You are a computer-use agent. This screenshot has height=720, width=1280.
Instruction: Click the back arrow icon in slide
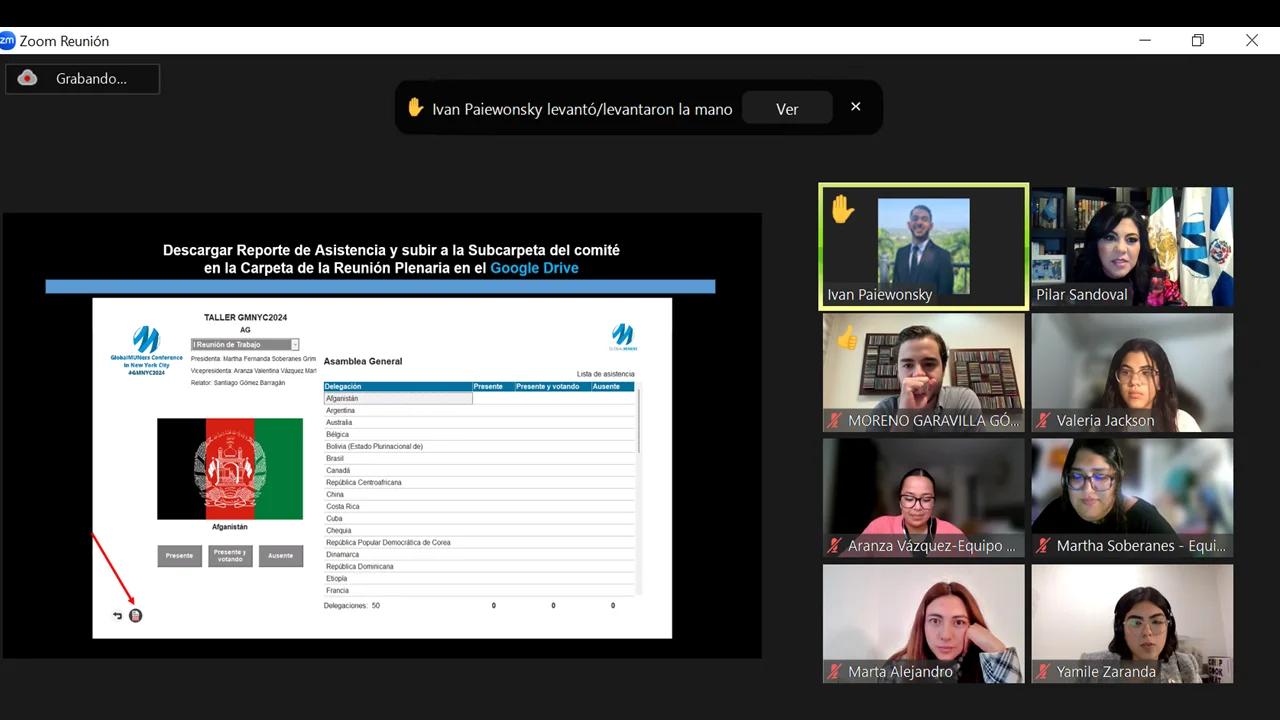pyautogui.click(x=117, y=615)
